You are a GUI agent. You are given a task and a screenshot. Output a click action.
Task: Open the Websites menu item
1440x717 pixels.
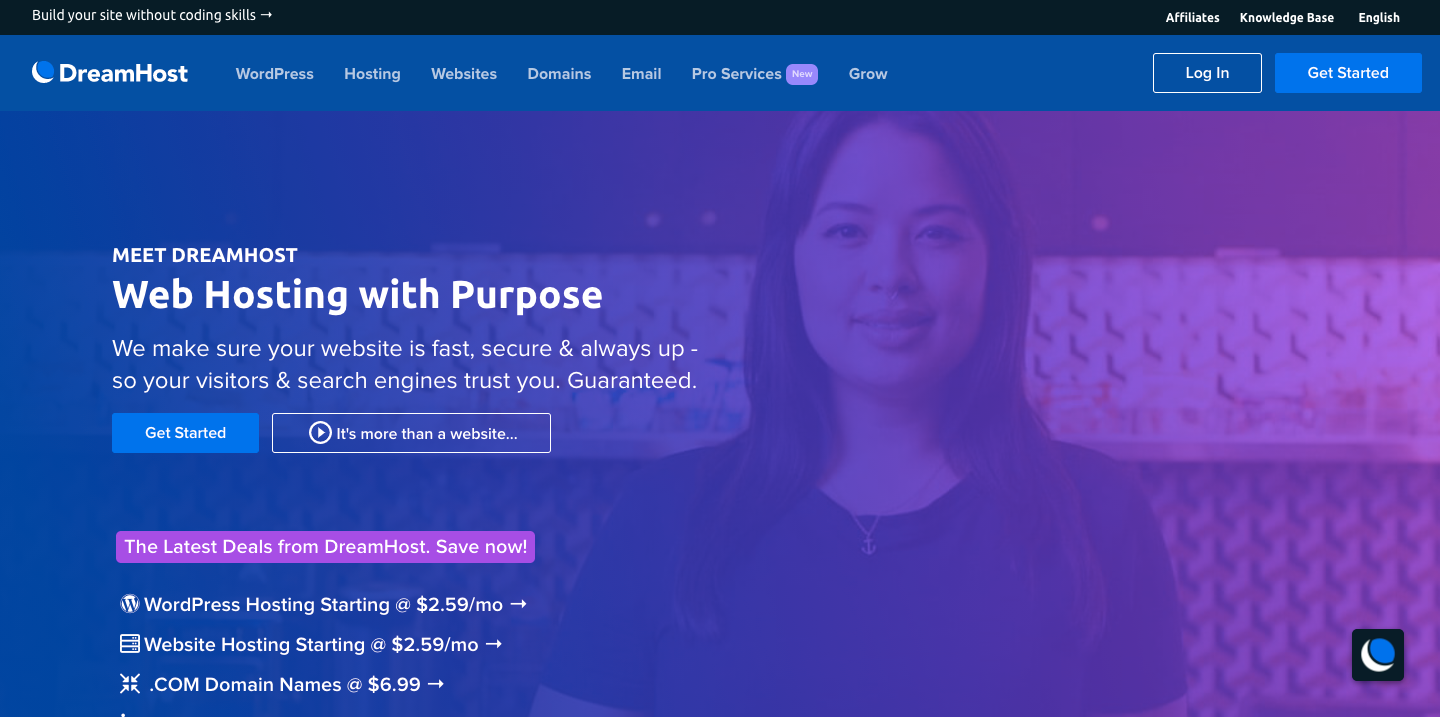464,74
